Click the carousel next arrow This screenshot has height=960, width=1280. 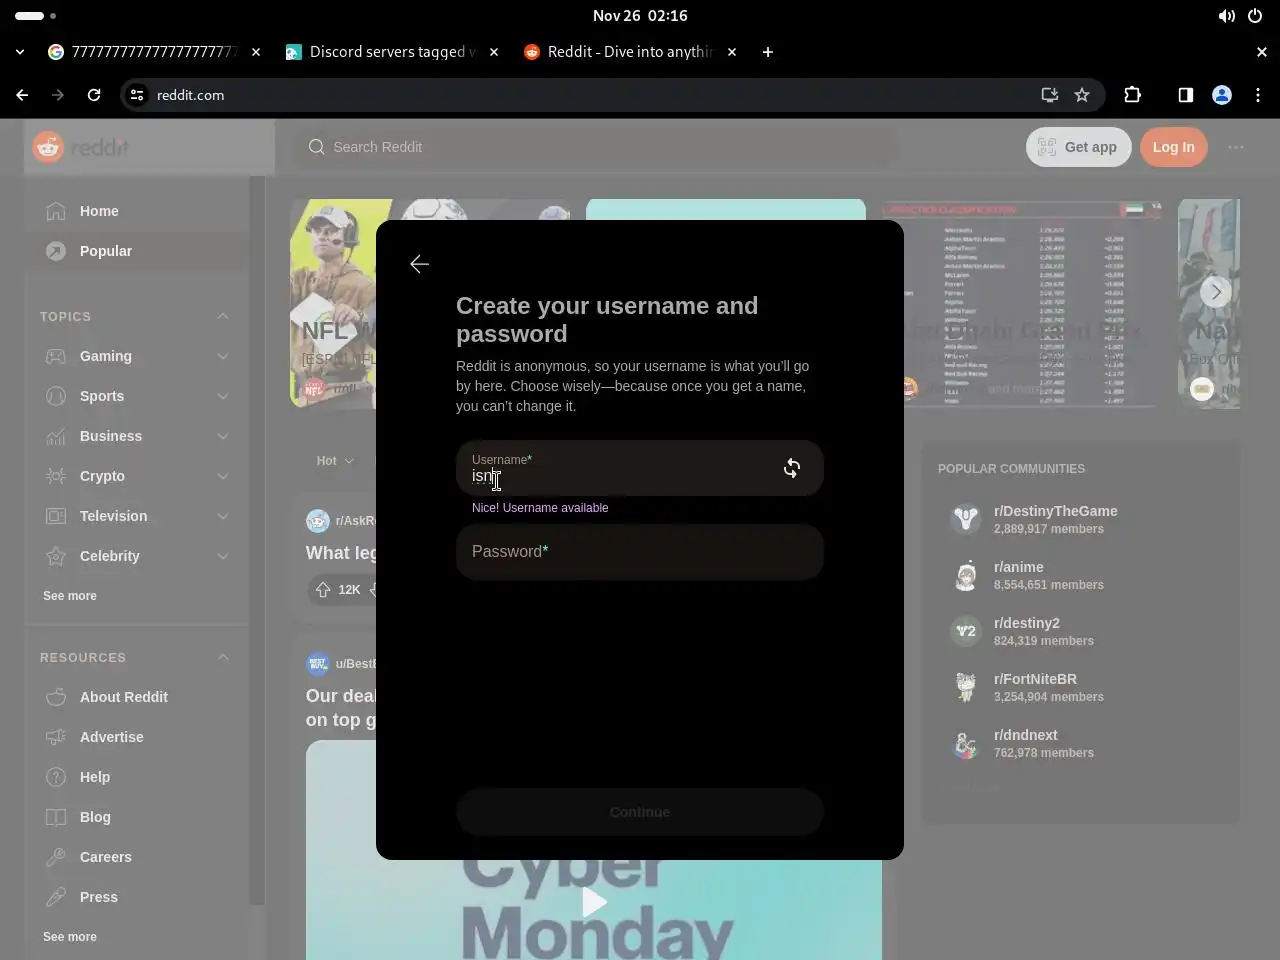1216,292
